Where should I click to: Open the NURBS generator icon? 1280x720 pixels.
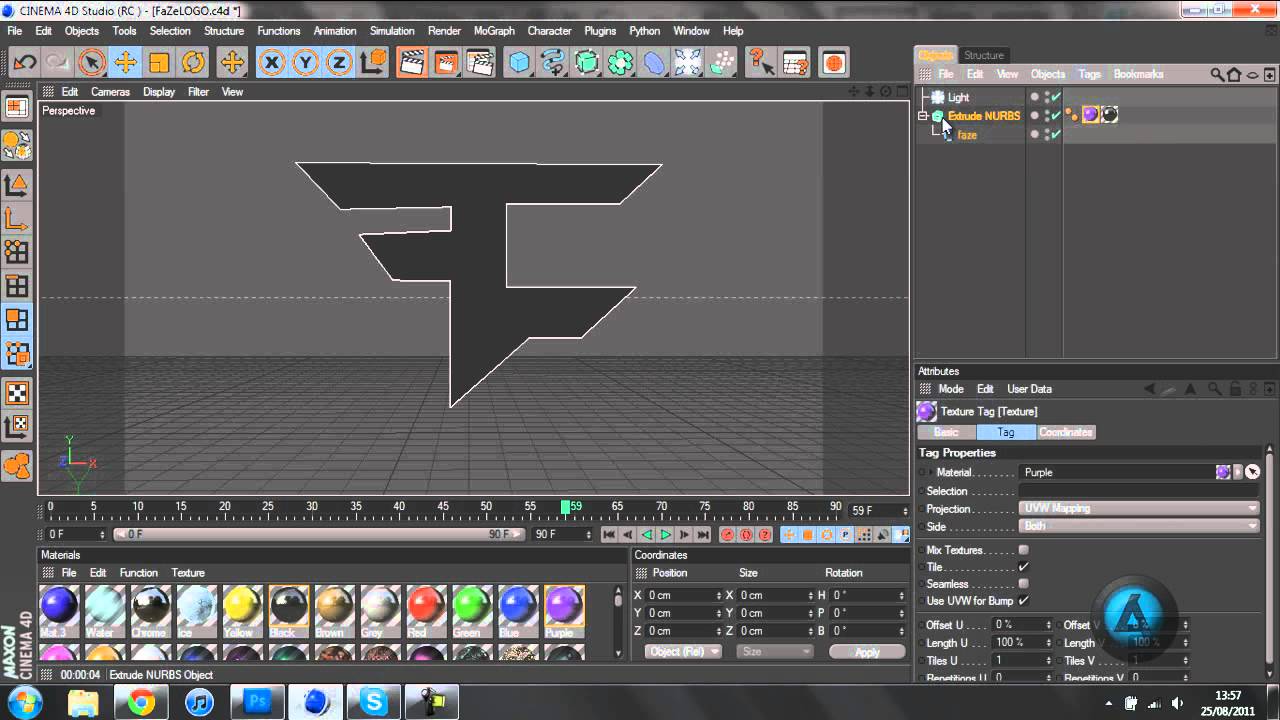click(587, 63)
